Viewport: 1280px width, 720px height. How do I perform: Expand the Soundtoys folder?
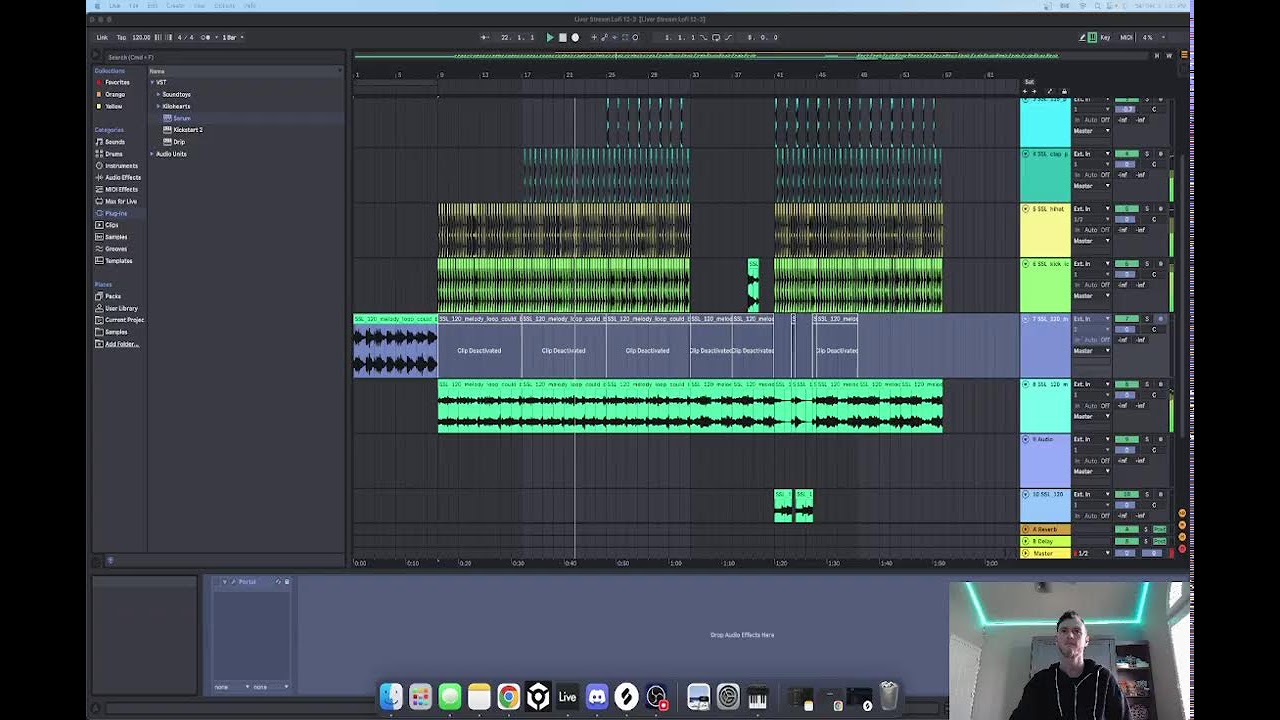pos(158,94)
